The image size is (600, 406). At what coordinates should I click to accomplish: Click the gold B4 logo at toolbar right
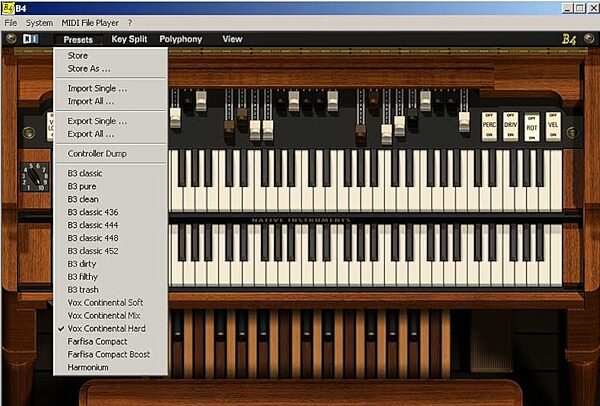(568, 39)
